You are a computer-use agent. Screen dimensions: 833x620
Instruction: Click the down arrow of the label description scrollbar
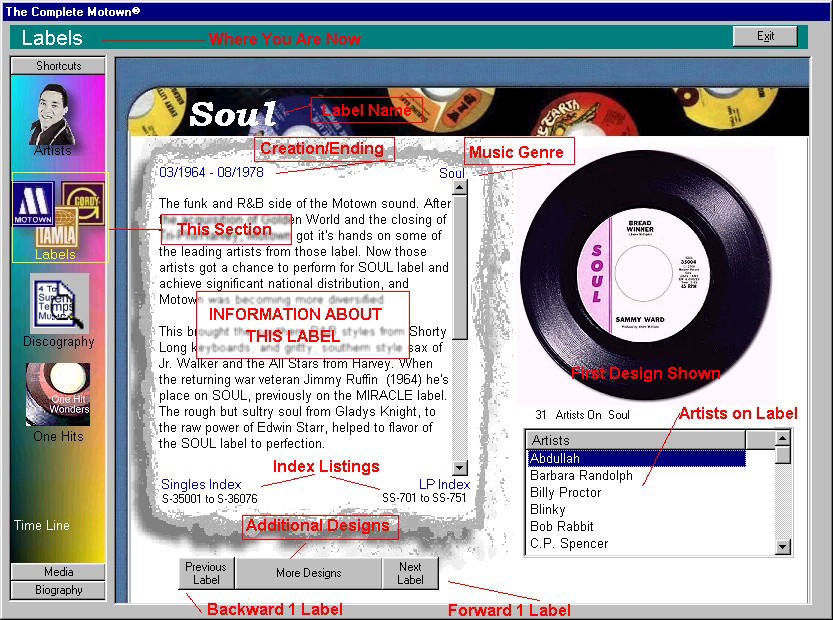[460, 468]
